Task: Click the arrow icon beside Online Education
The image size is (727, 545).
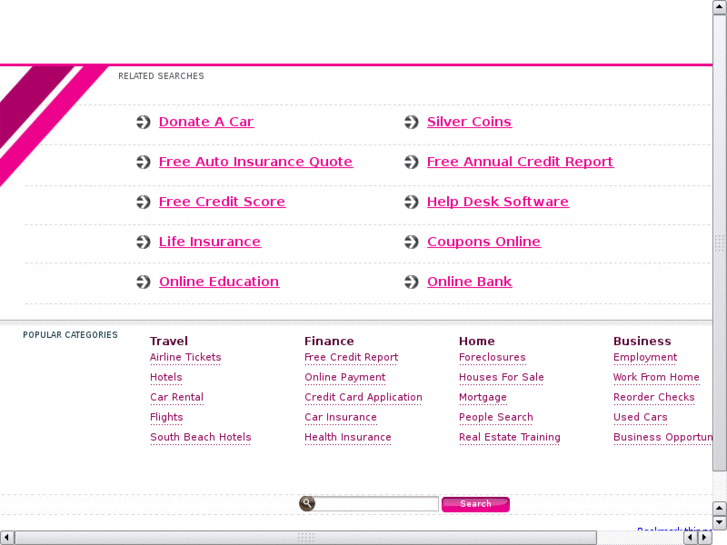Action: coord(143,282)
